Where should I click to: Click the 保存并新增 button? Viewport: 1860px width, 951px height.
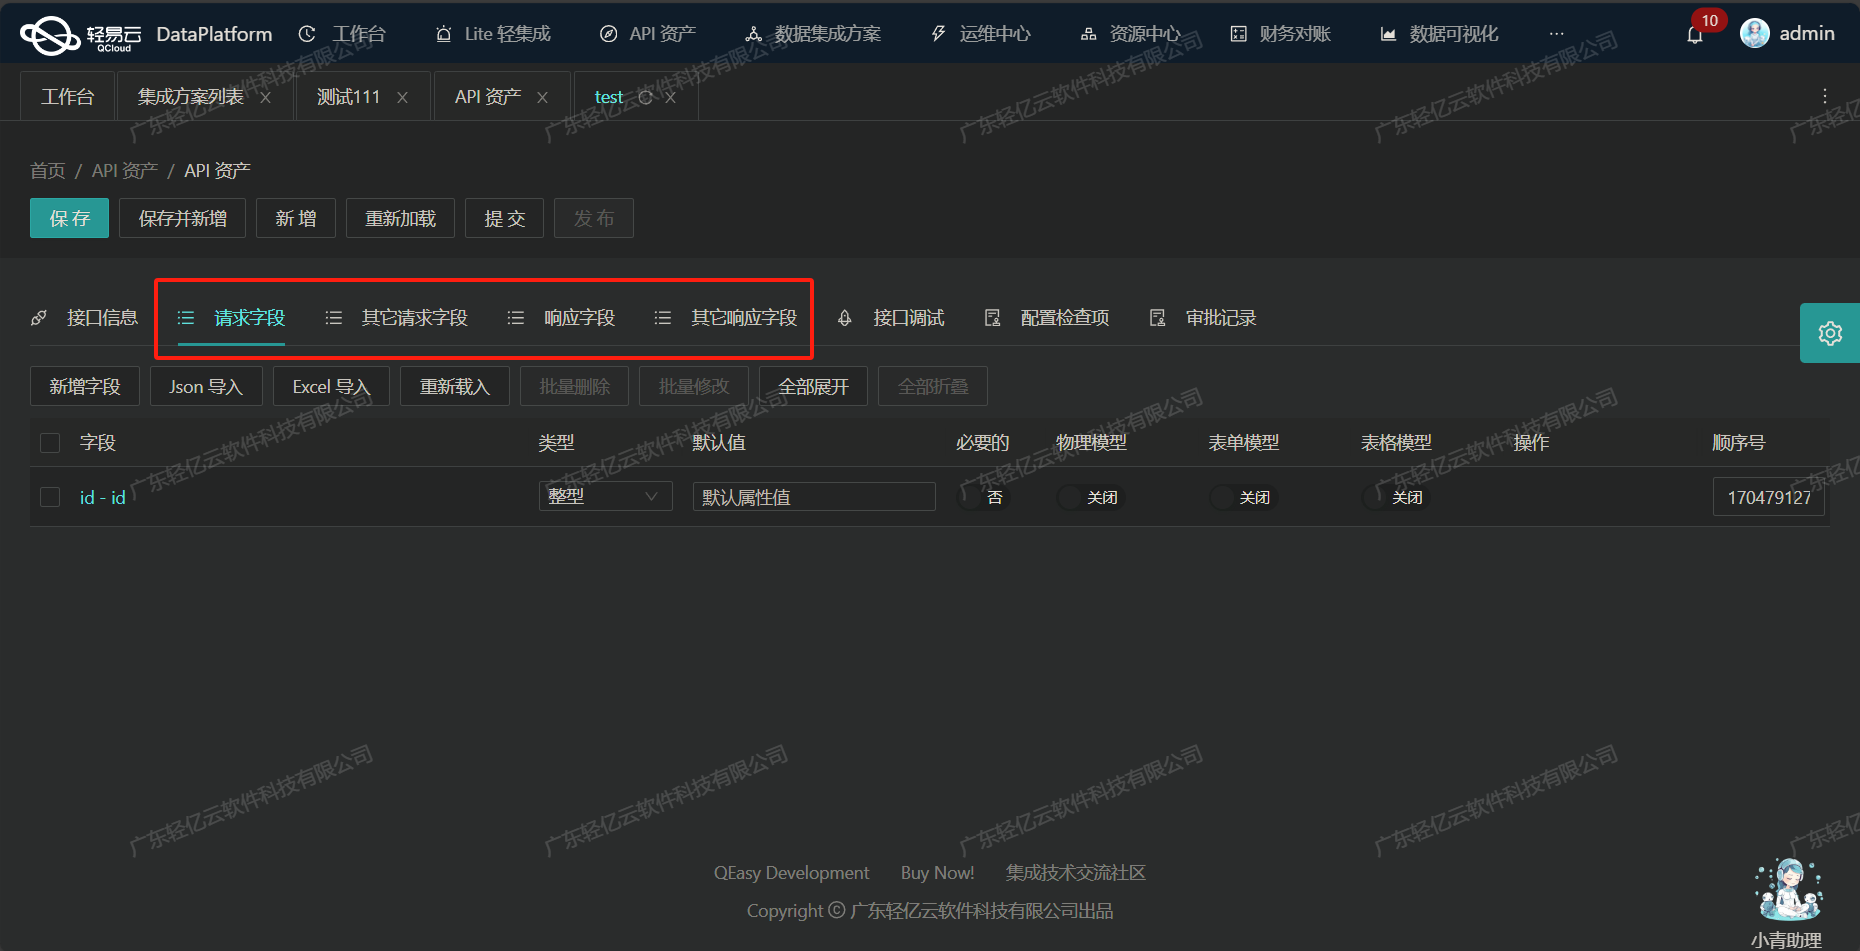pyautogui.click(x=182, y=218)
